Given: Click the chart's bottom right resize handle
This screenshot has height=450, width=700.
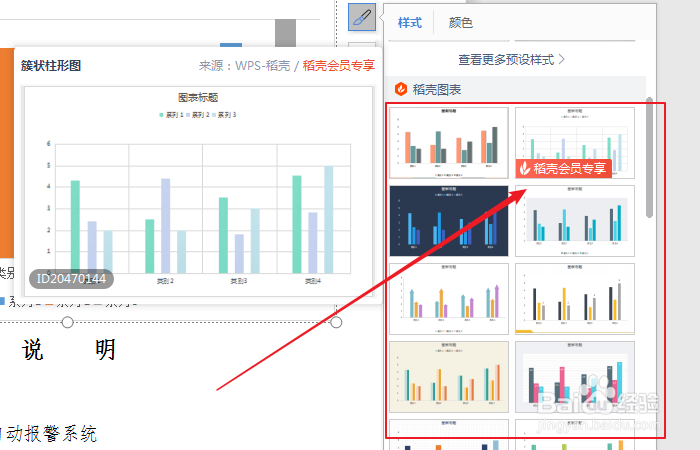Looking at the screenshot, I should pyautogui.click(x=336, y=322).
